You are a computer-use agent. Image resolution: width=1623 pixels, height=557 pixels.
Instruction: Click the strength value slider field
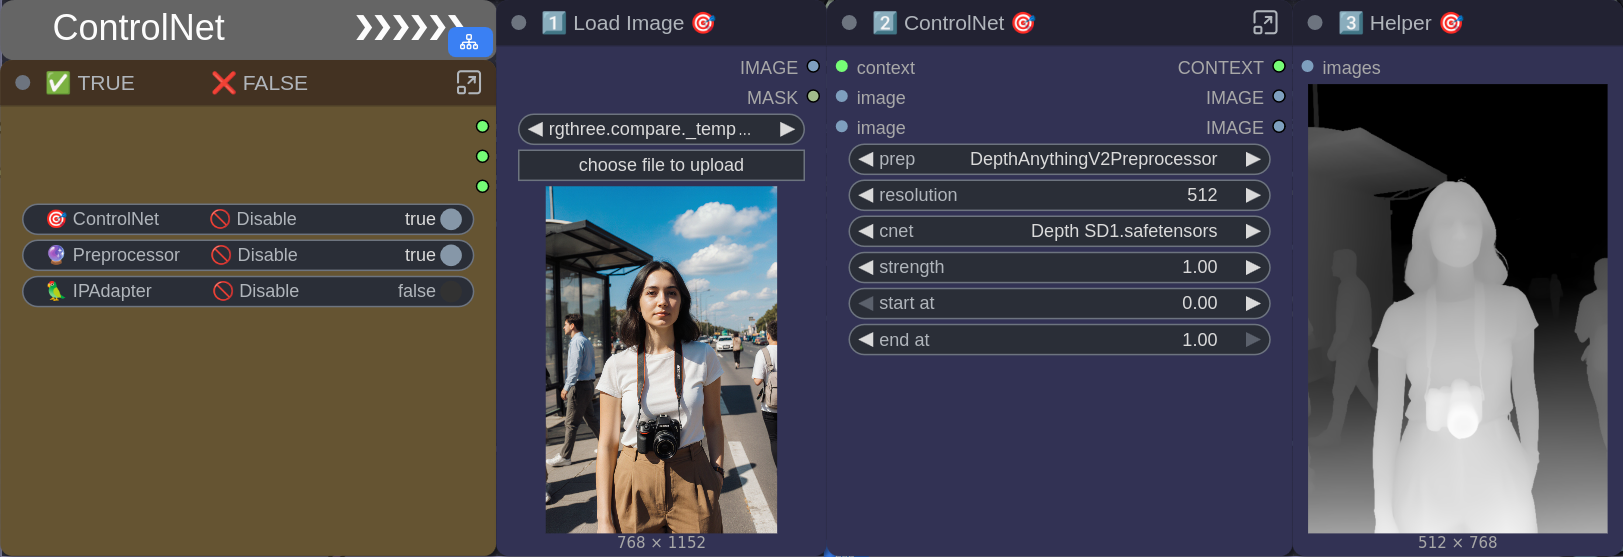(x=1058, y=267)
